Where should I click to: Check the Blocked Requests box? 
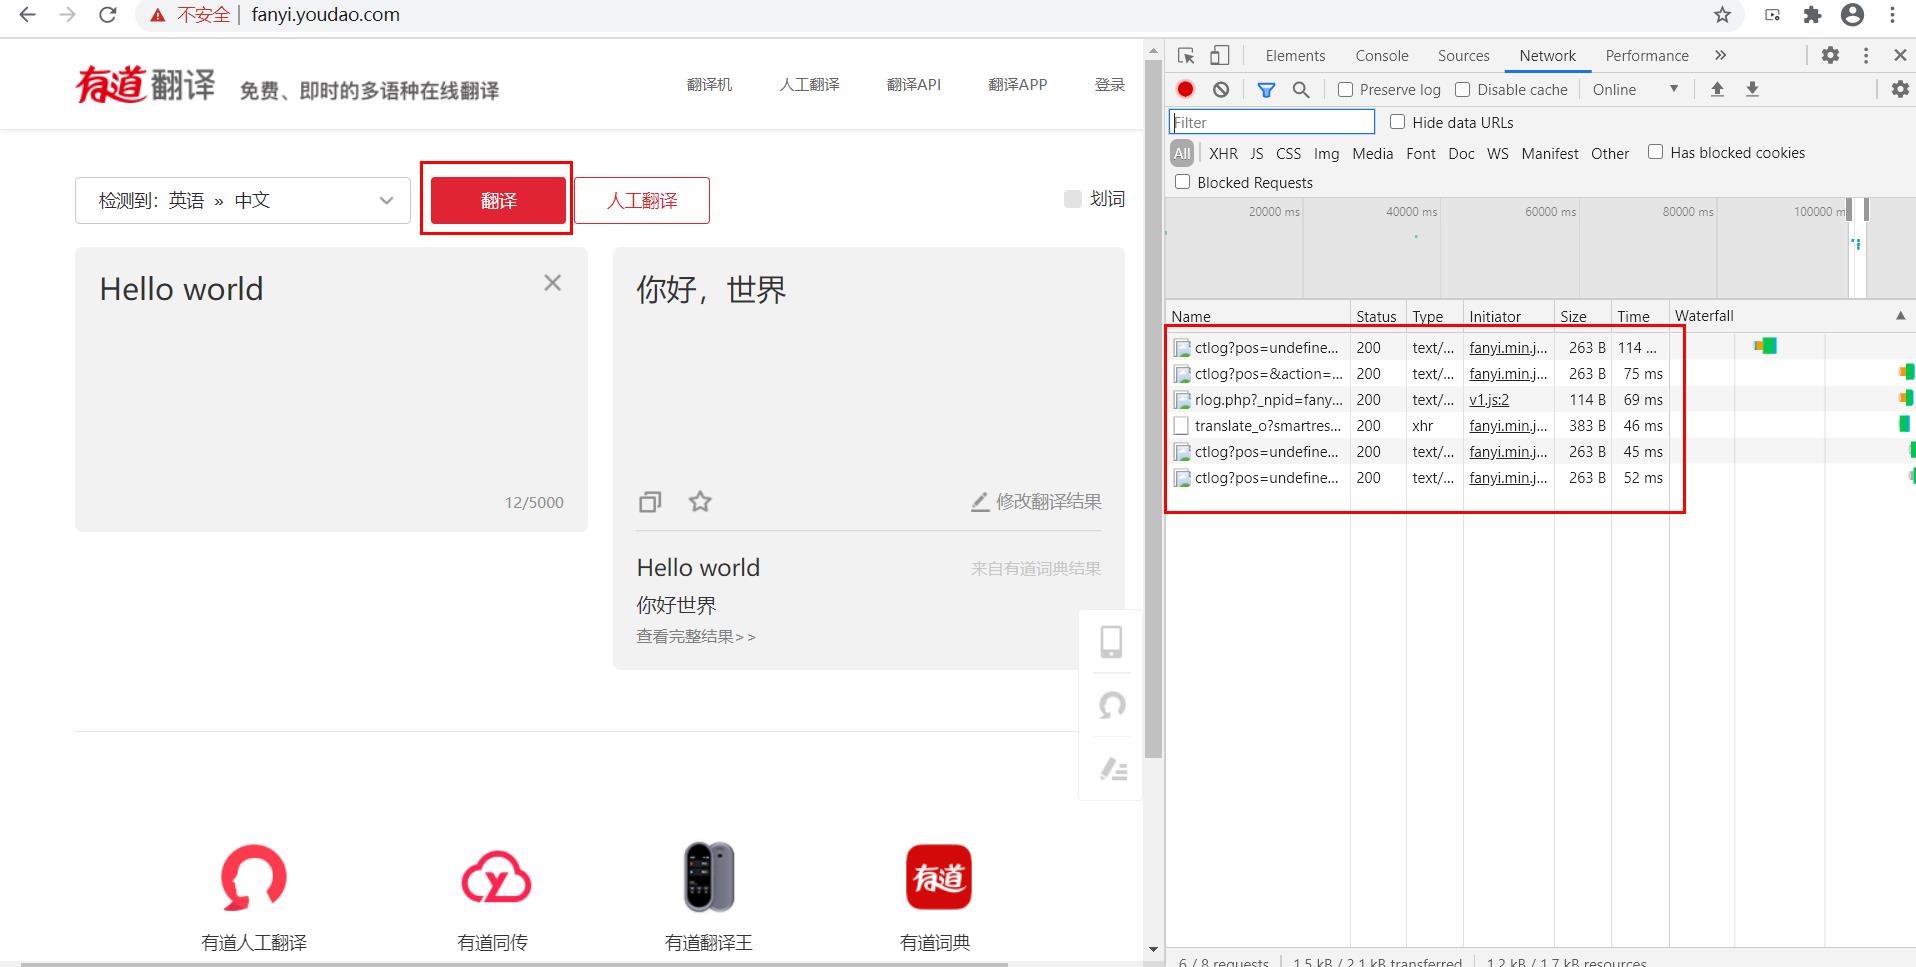click(1183, 182)
